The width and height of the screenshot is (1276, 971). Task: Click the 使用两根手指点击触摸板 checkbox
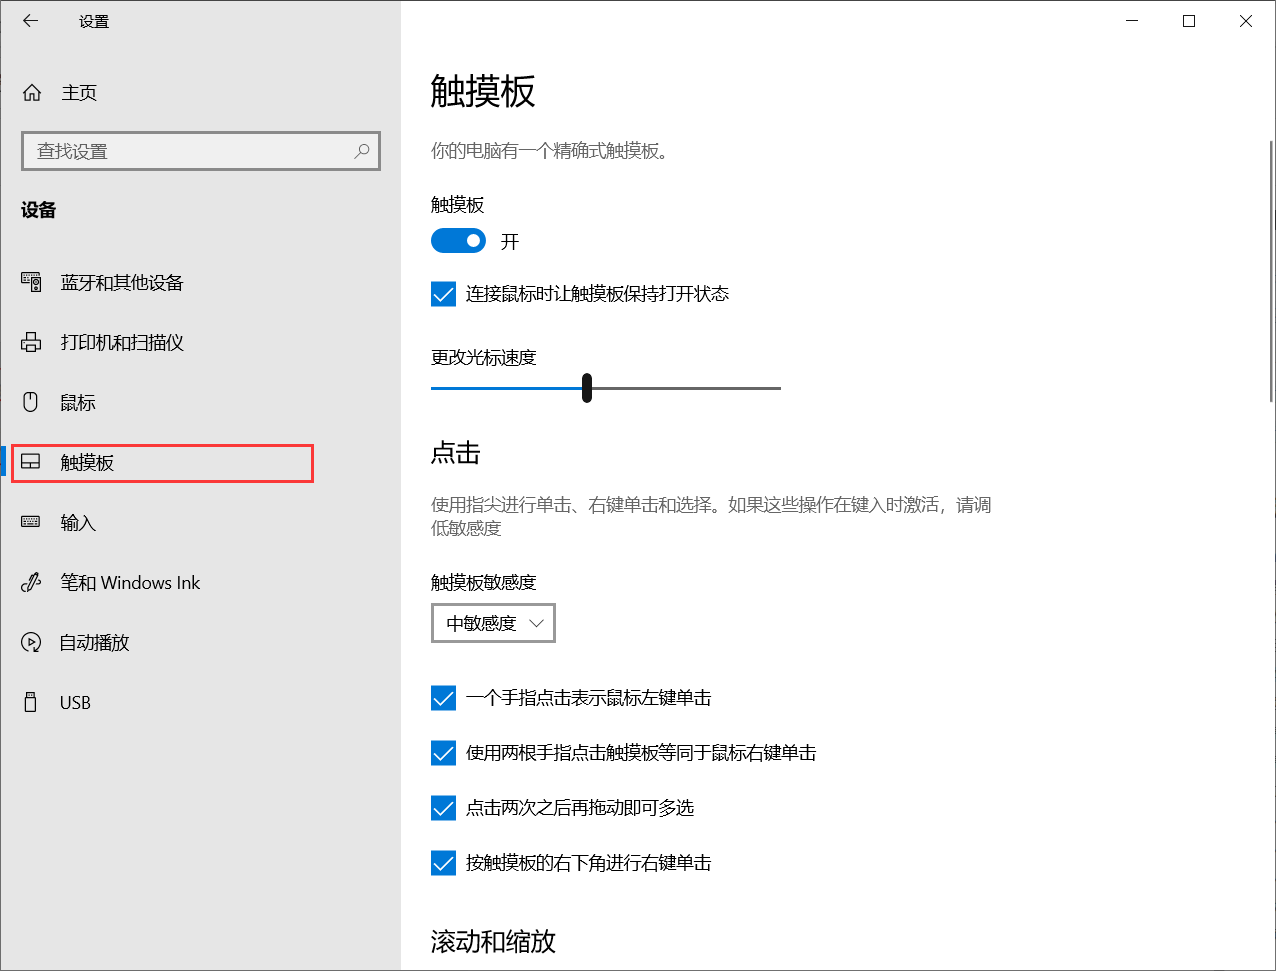(x=443, y=753)
